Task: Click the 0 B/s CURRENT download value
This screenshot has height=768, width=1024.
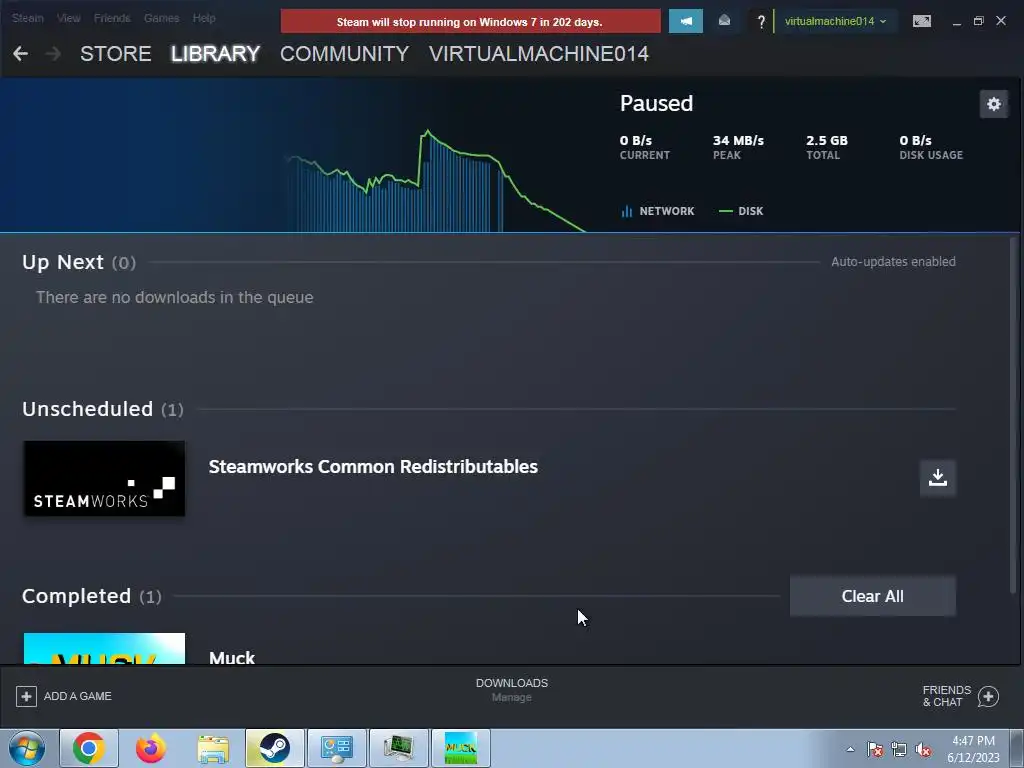Action: pos(635,140)
